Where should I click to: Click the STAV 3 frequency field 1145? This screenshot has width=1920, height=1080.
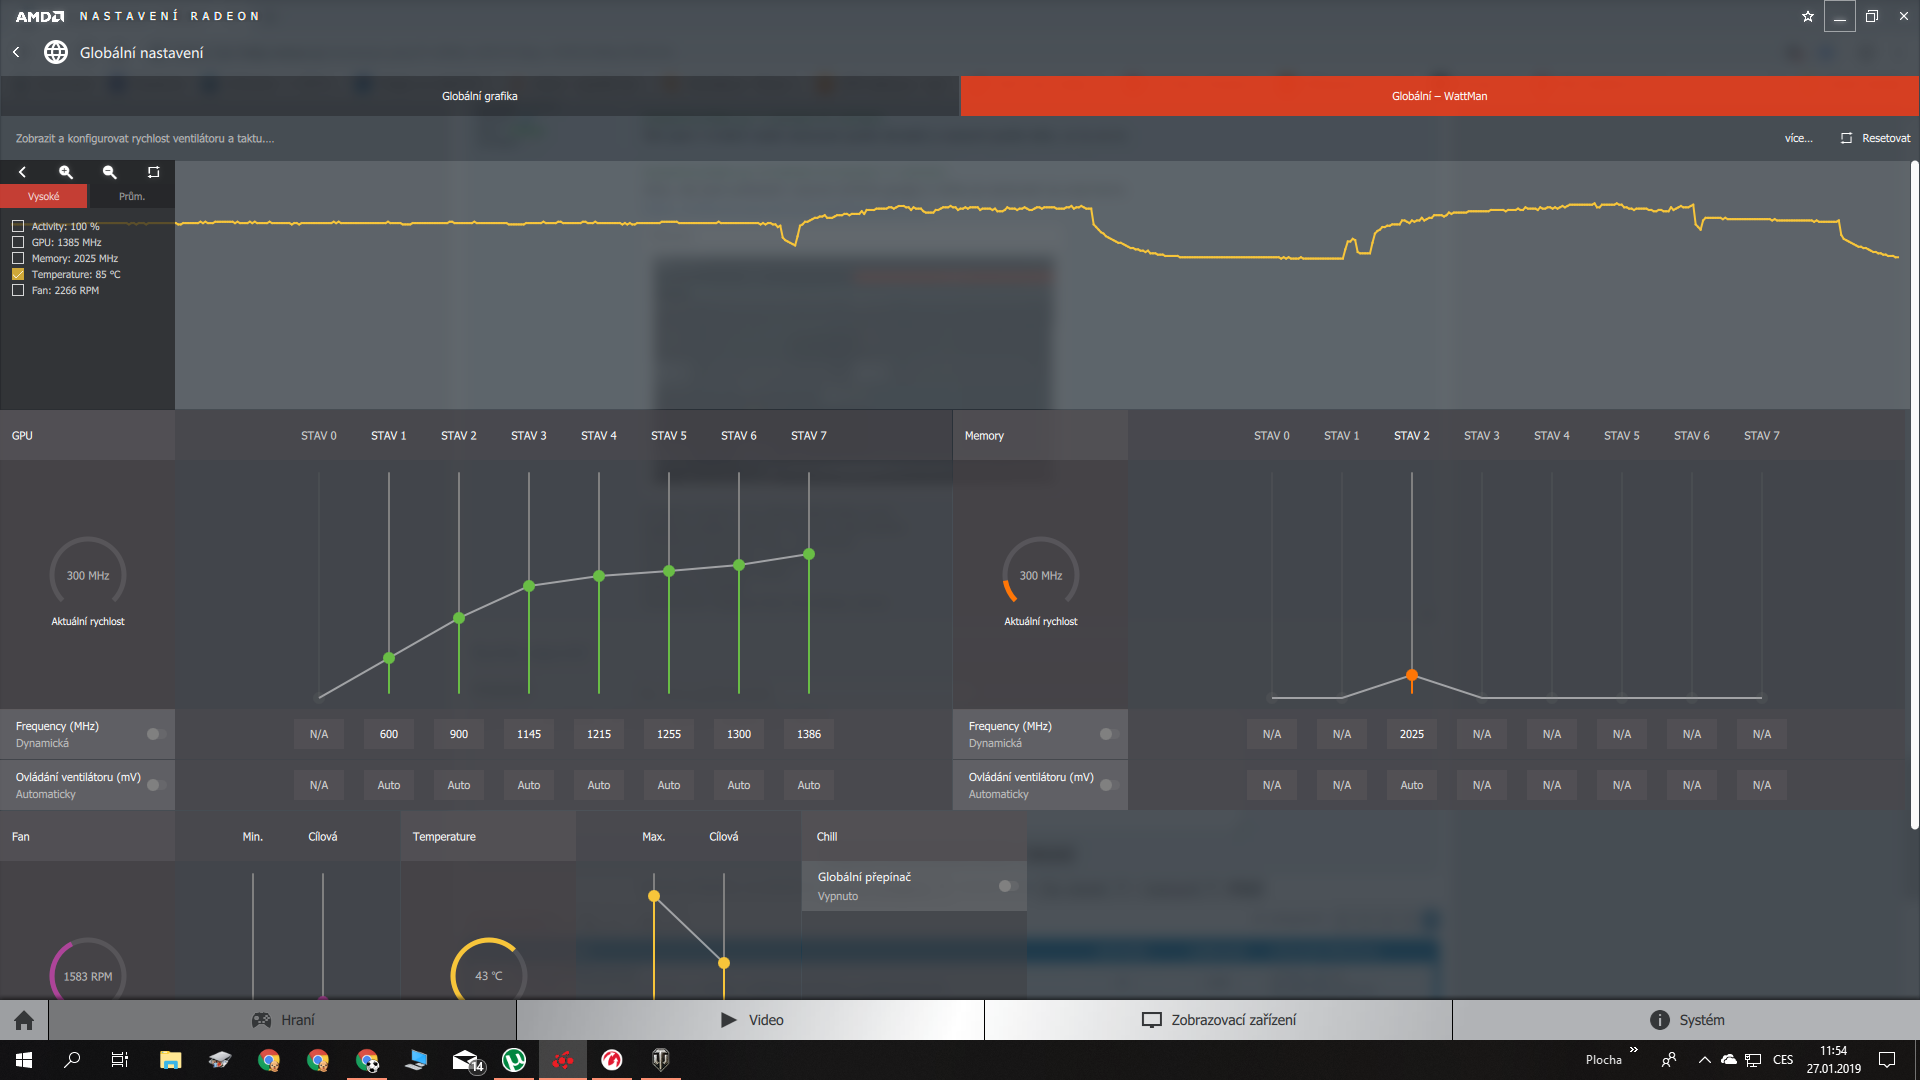(x=529, y=734)
